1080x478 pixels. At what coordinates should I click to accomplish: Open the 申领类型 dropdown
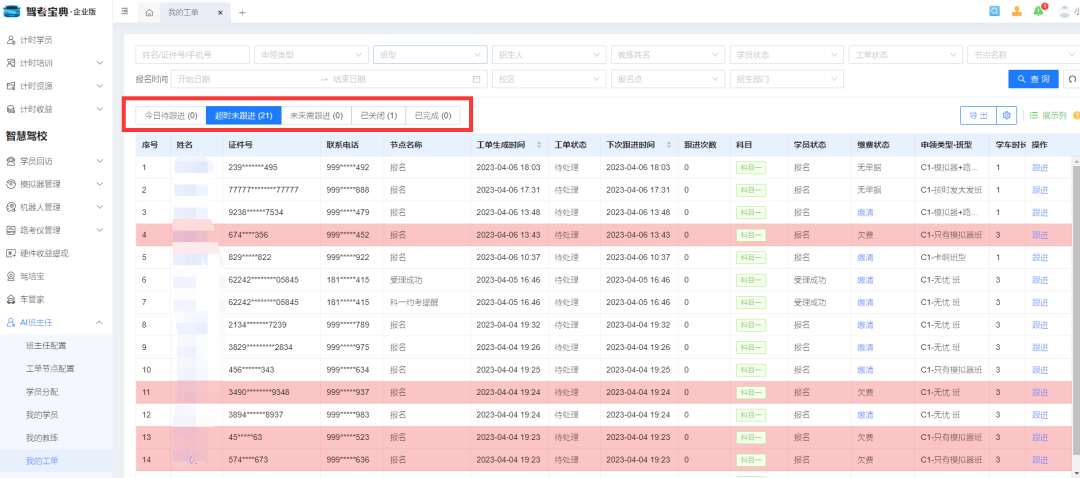(311, 54)
